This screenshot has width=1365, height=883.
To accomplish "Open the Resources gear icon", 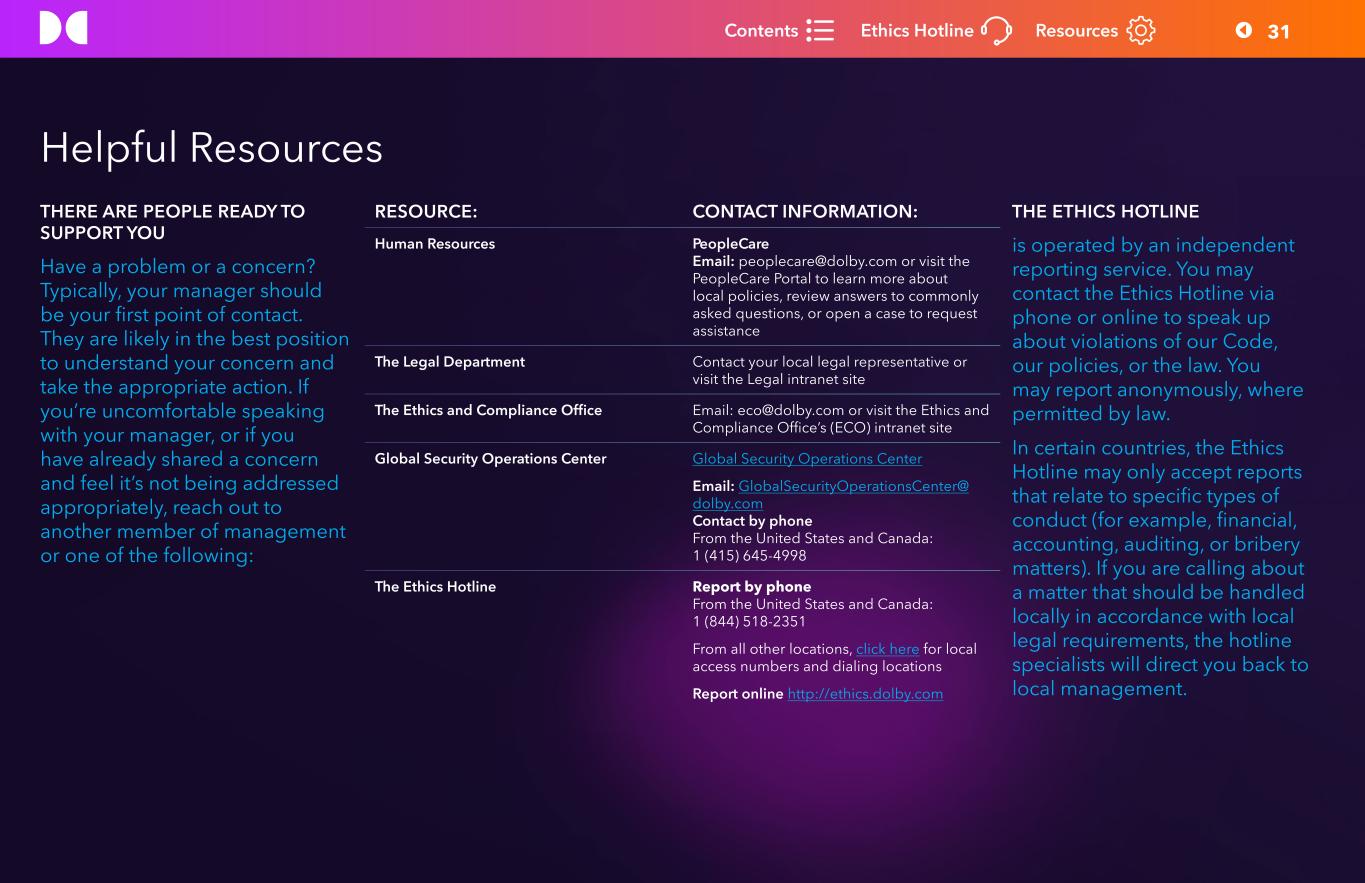I will pyautogui.click(x=1140, y=31).
